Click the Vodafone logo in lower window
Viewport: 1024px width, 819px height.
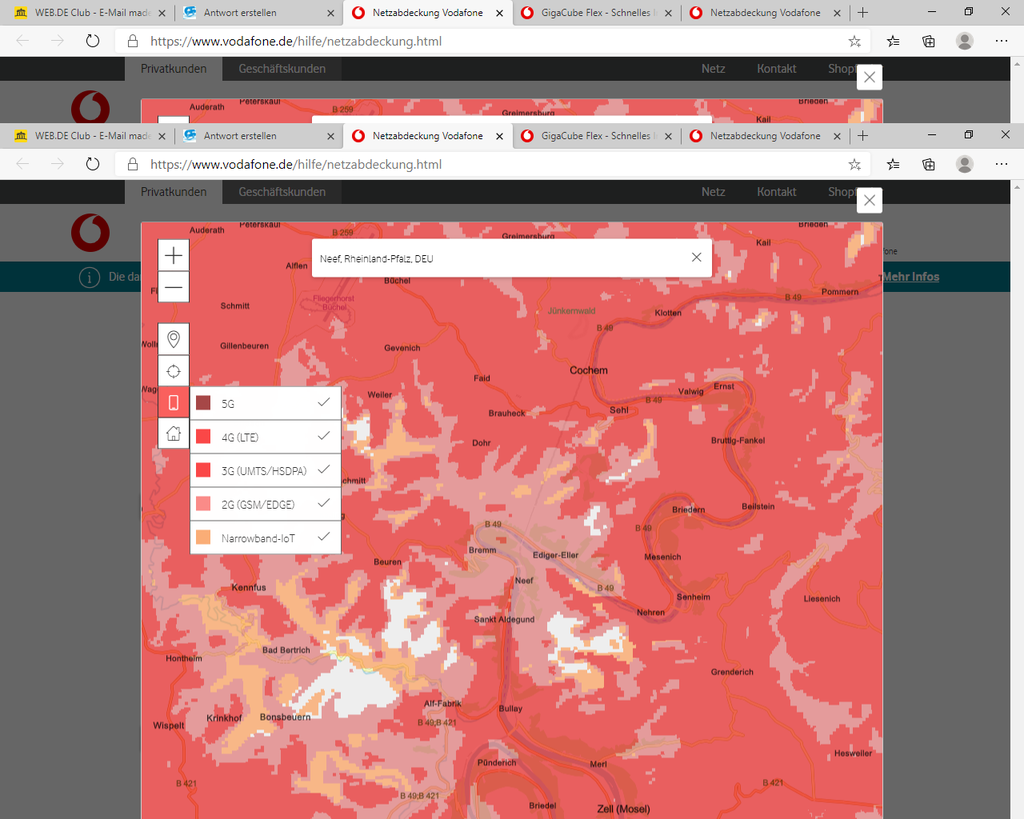tap(90, 233)
